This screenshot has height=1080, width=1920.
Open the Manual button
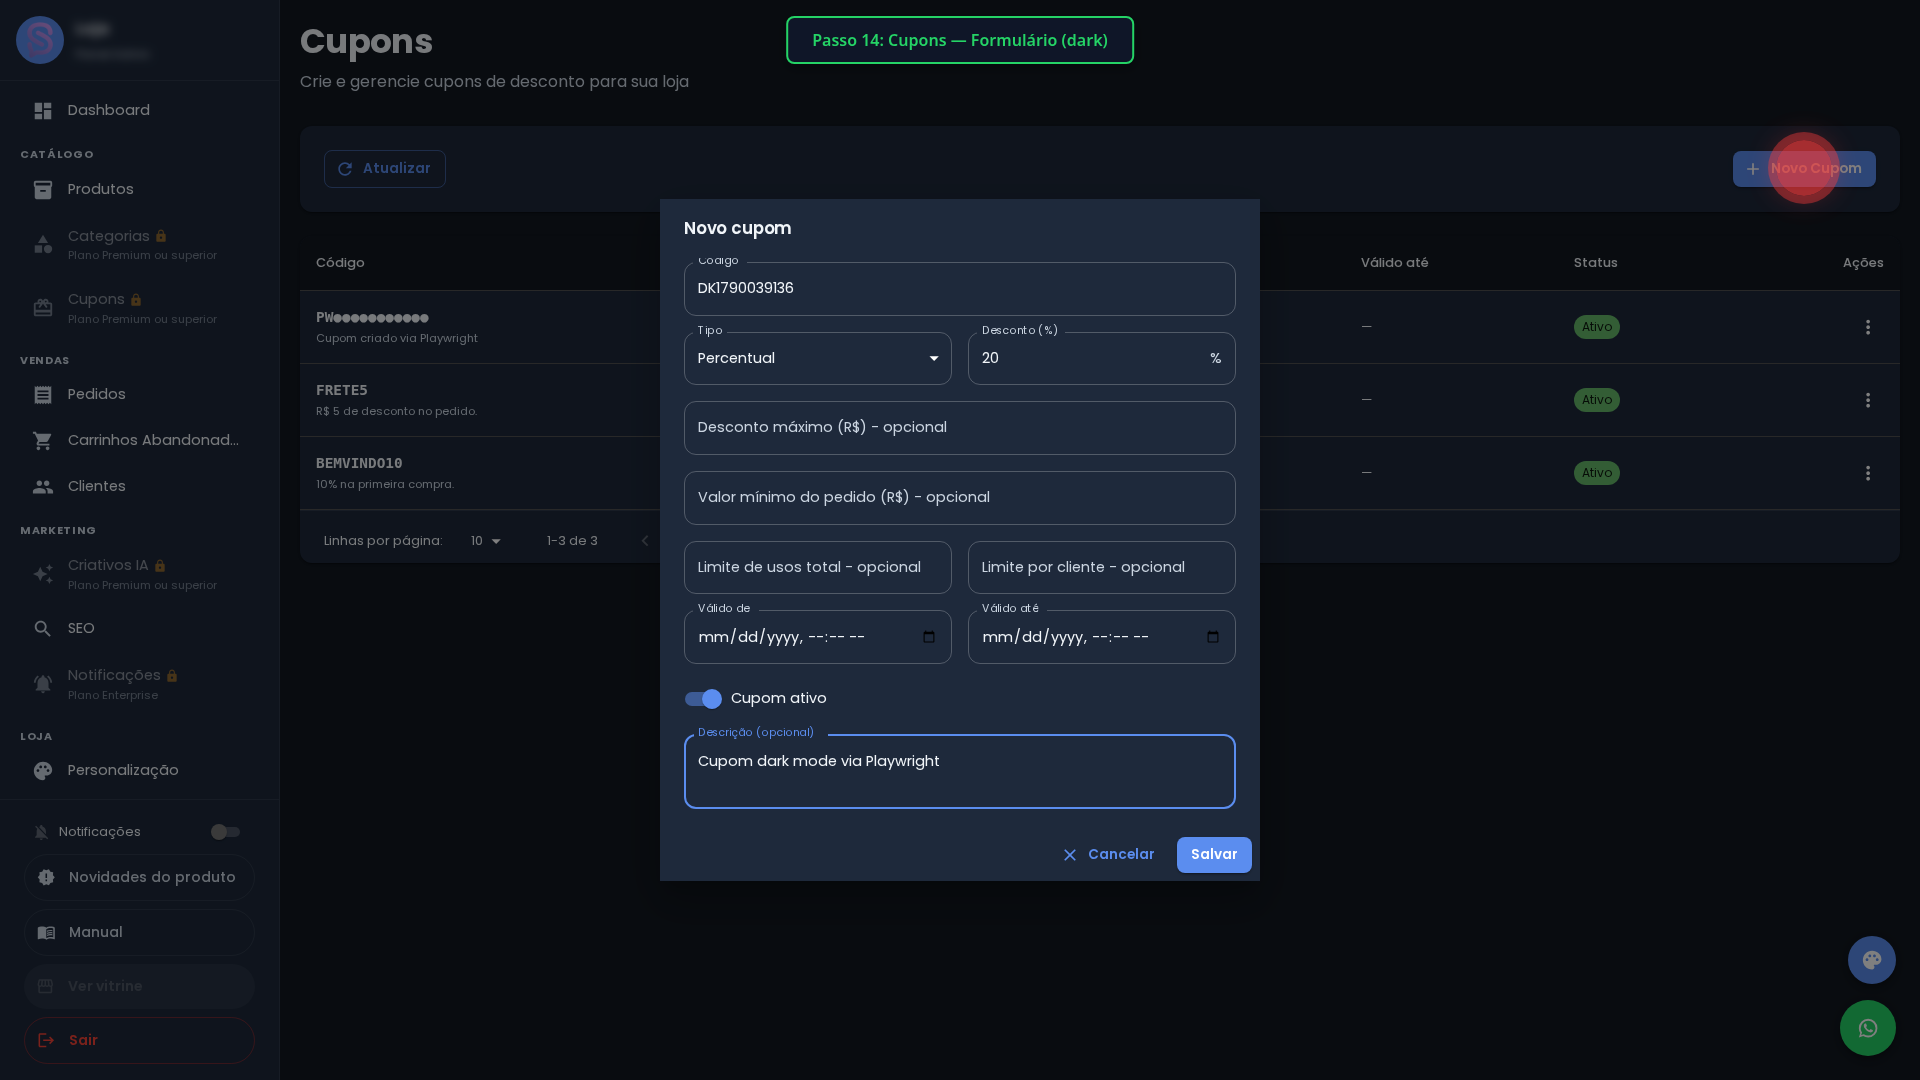tap(139, 933)
